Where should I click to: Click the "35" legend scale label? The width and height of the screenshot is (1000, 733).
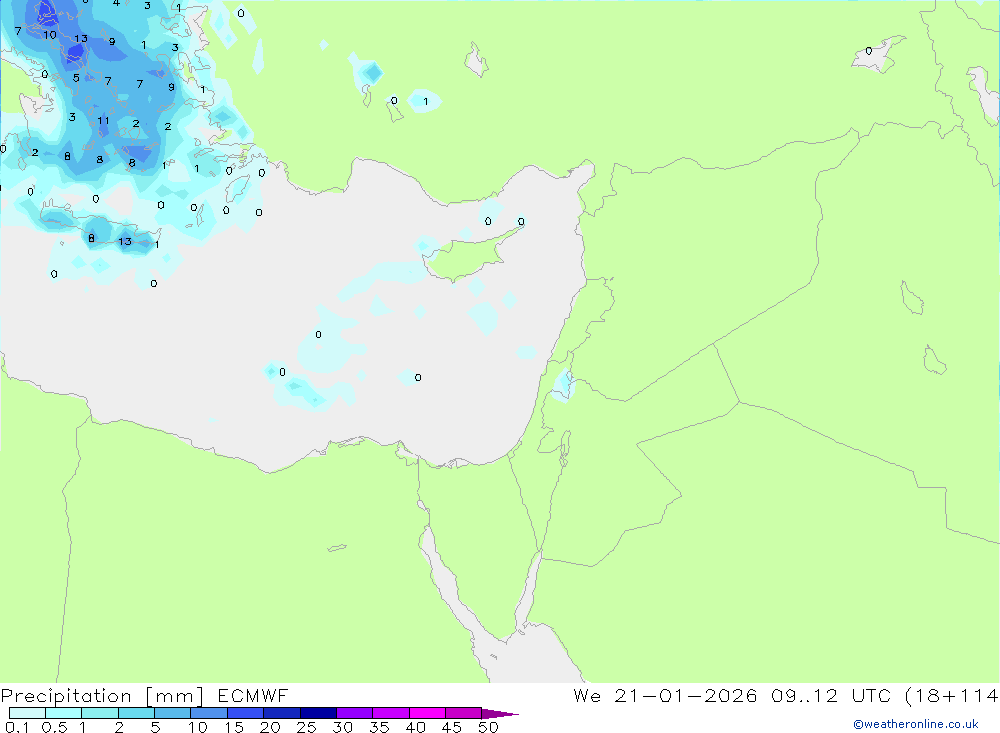pyautogui.click(x=379, y=727)
